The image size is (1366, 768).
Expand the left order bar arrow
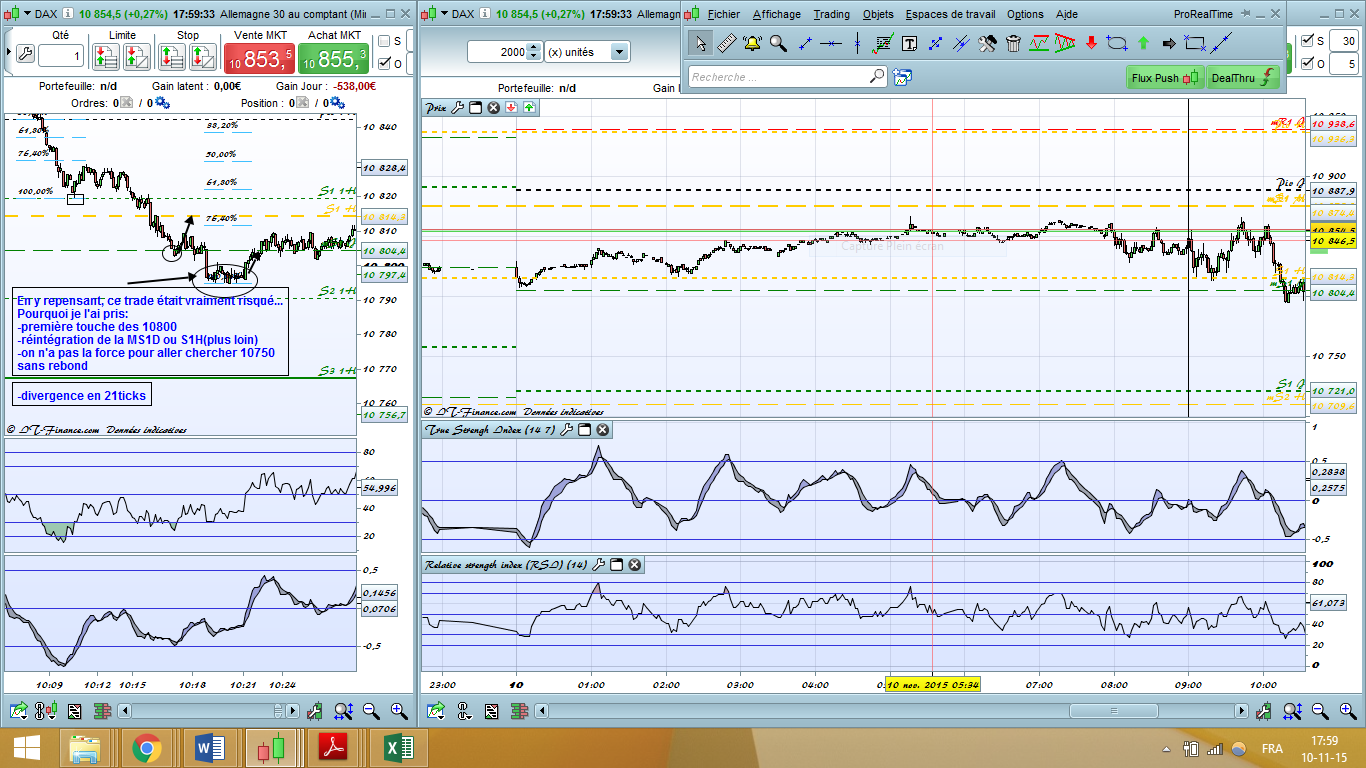click(x=10, y=52)
